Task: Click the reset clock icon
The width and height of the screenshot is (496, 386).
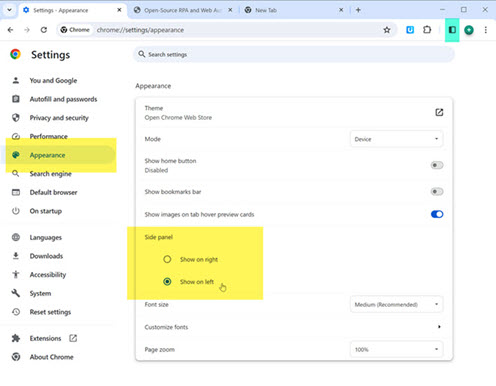Action: pyautogui.click(x=16, y=312)
